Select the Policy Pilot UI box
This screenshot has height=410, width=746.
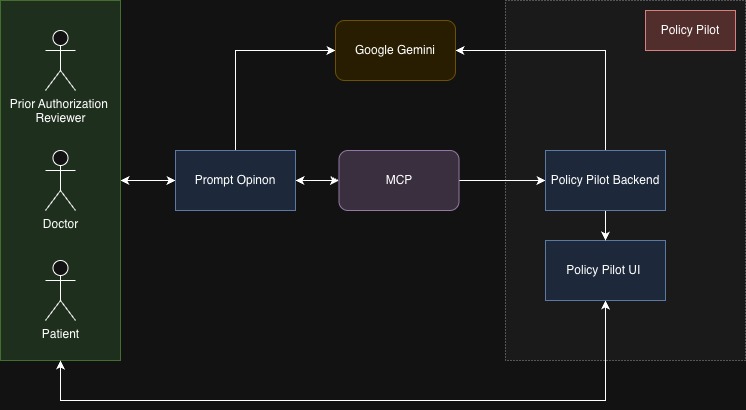(605, 271)
